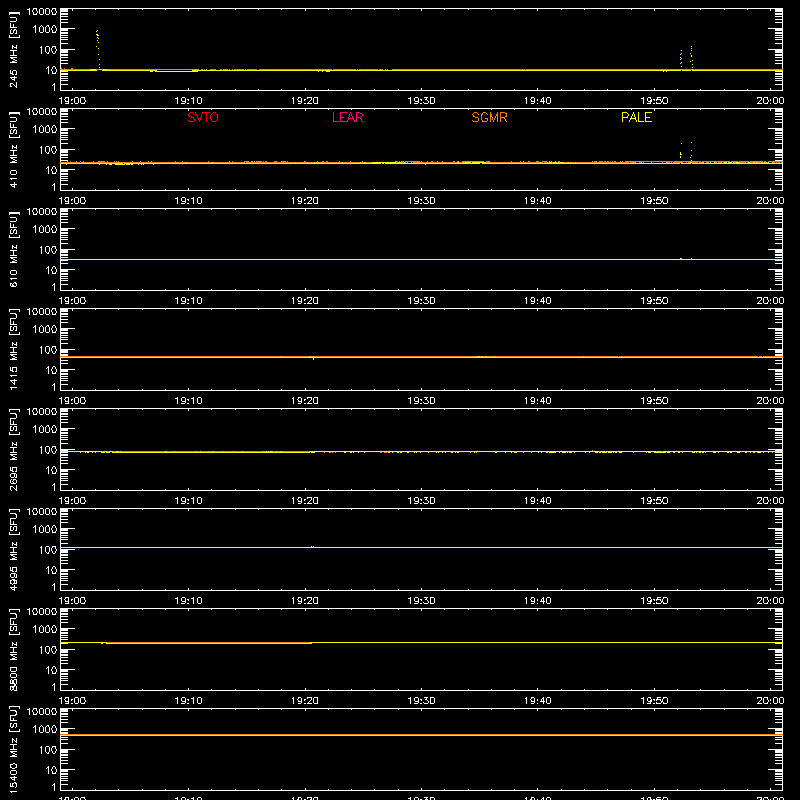The width and height of the screenshot is (800, 800).
Task: Click the 100 tick label on 2695 MHz axis
Action: [48, 449]
